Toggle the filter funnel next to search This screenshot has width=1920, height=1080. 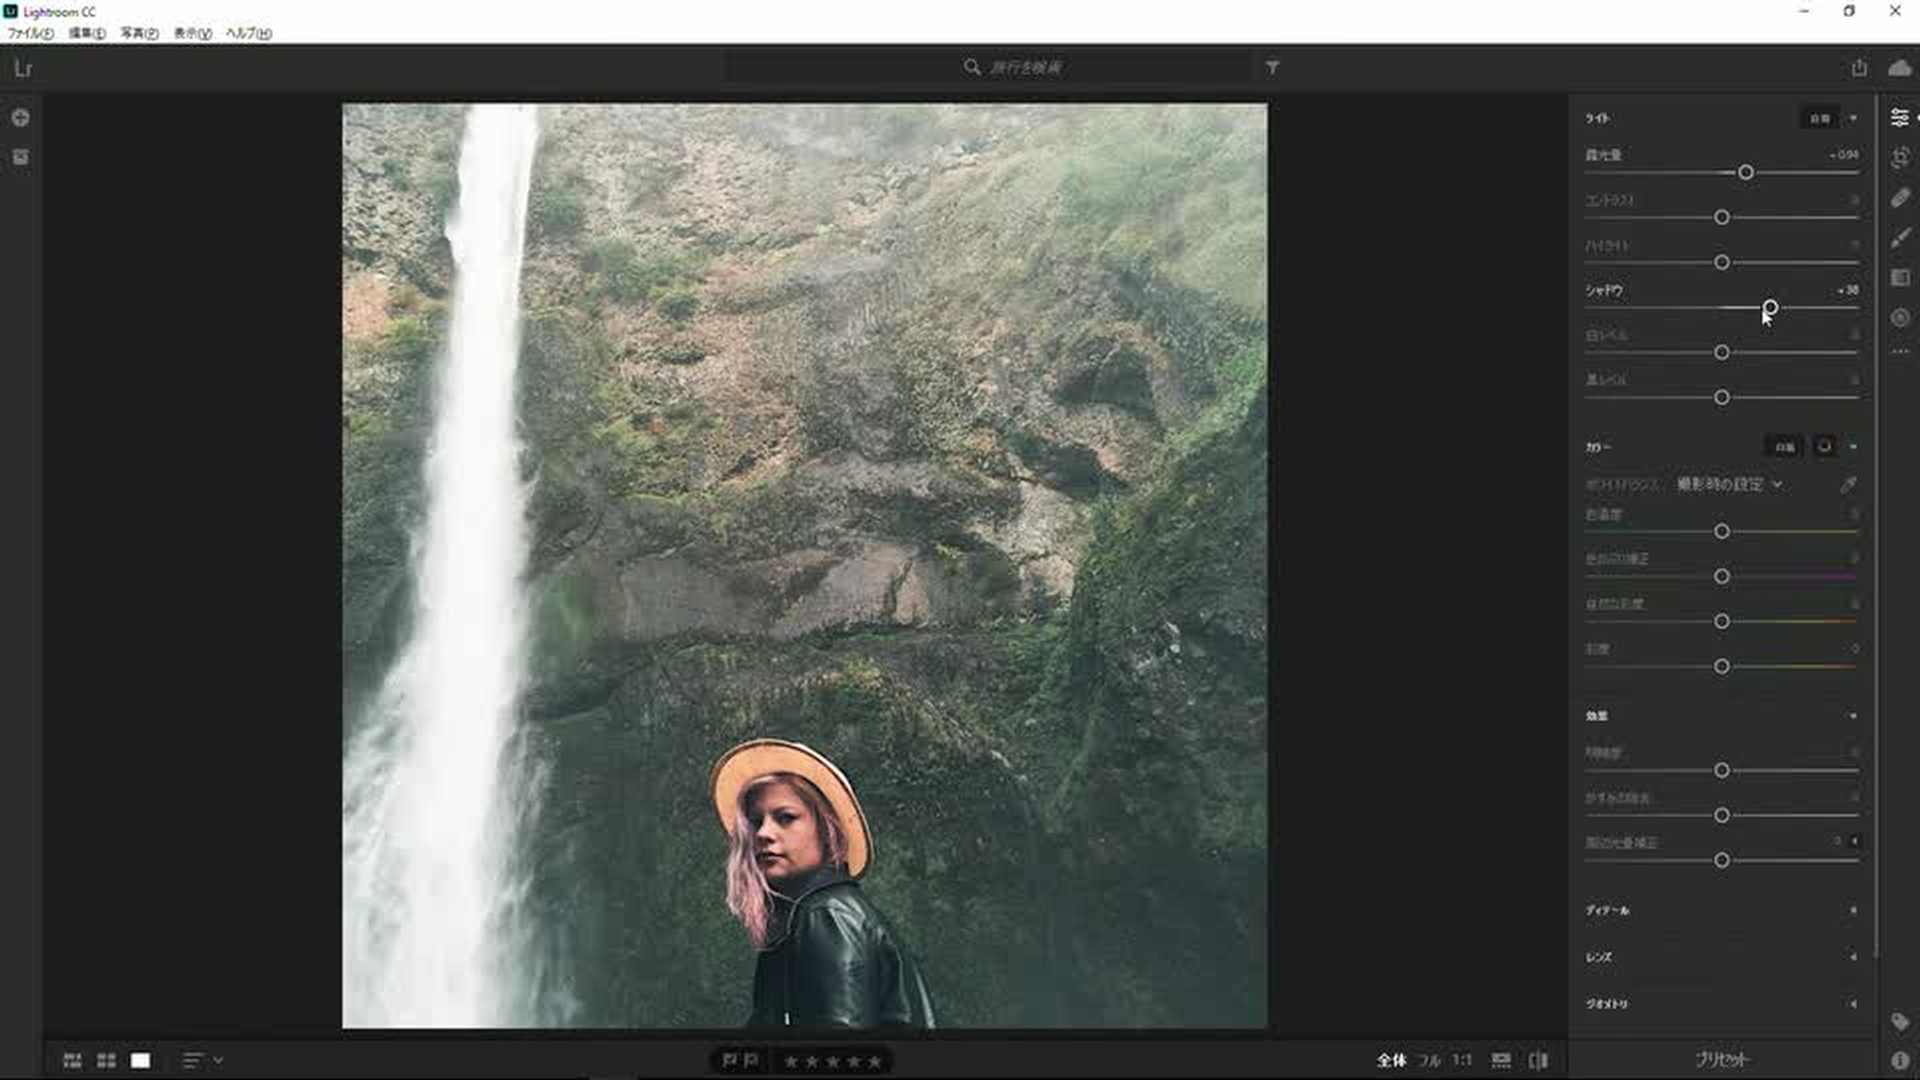point(1272,67)
